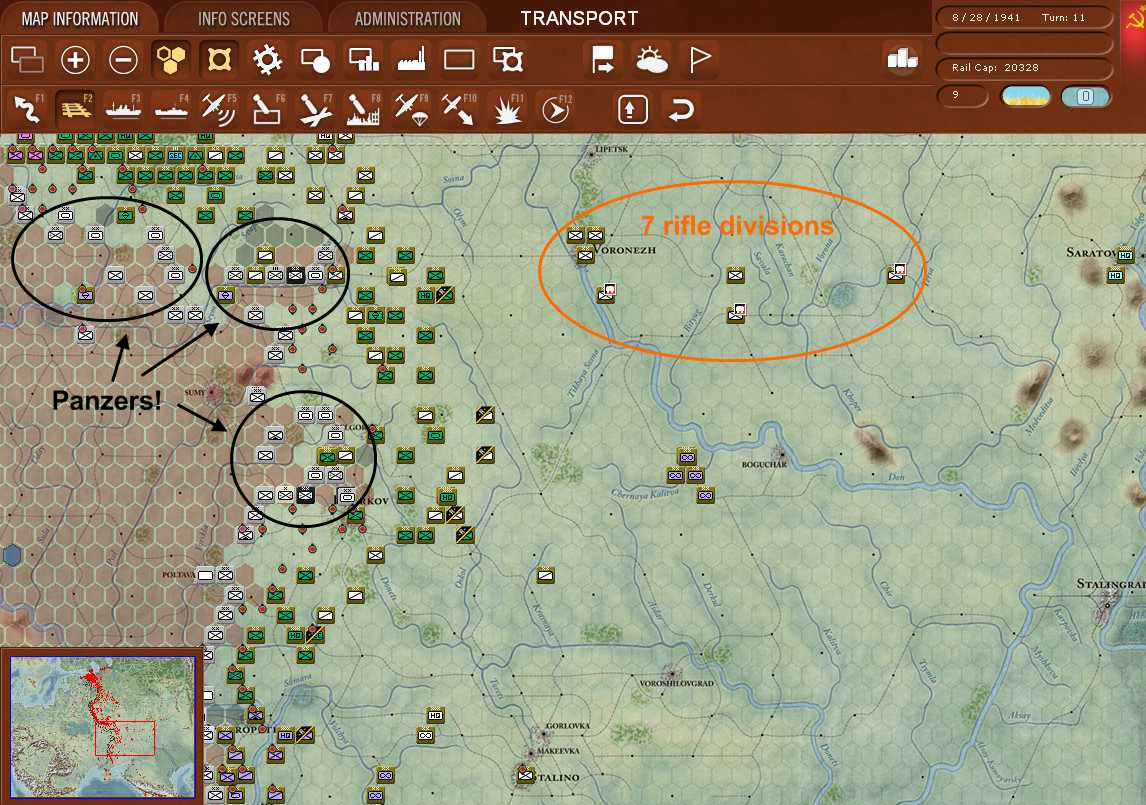Click the Poltava city label
Image resolution: width=1146 pixels, height=805 pixels.
[x=179, y=575]
